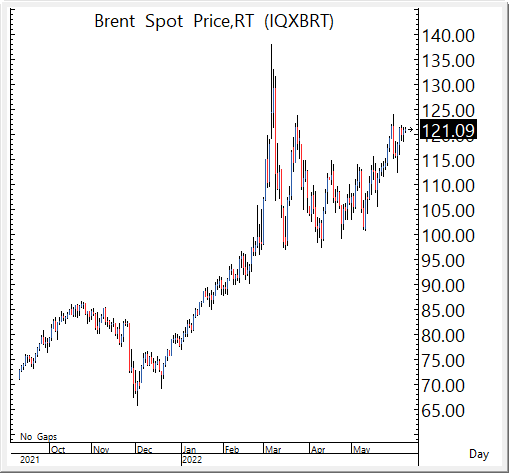Click the 2021 year label

click(30, 460)
